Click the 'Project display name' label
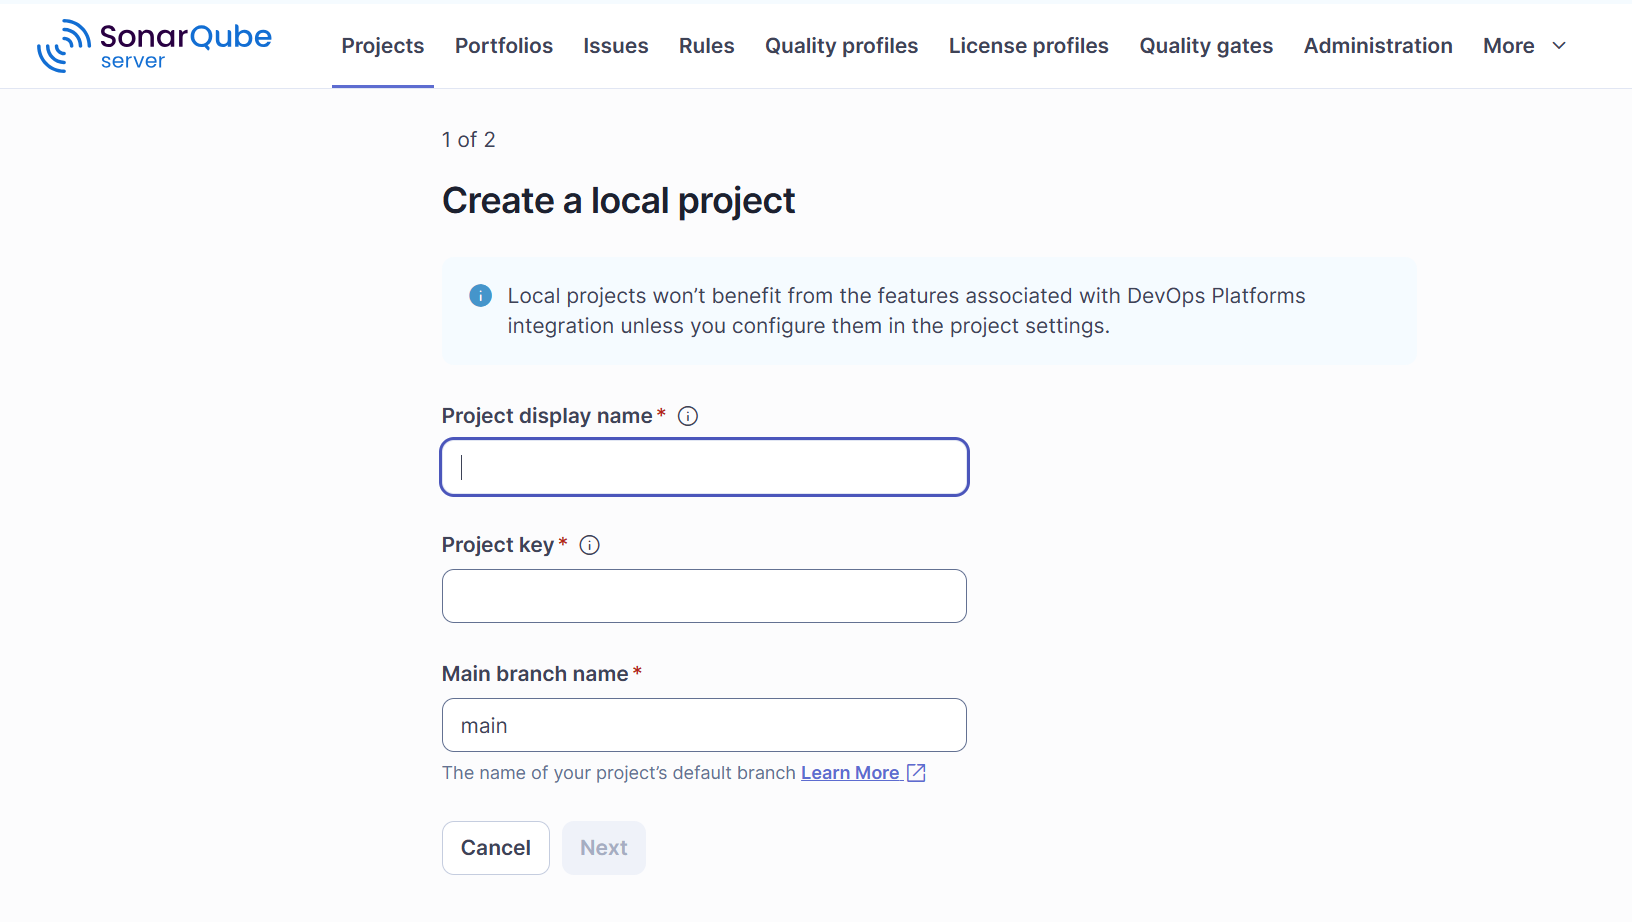1632x922 pixels. [x=547, y=416]
